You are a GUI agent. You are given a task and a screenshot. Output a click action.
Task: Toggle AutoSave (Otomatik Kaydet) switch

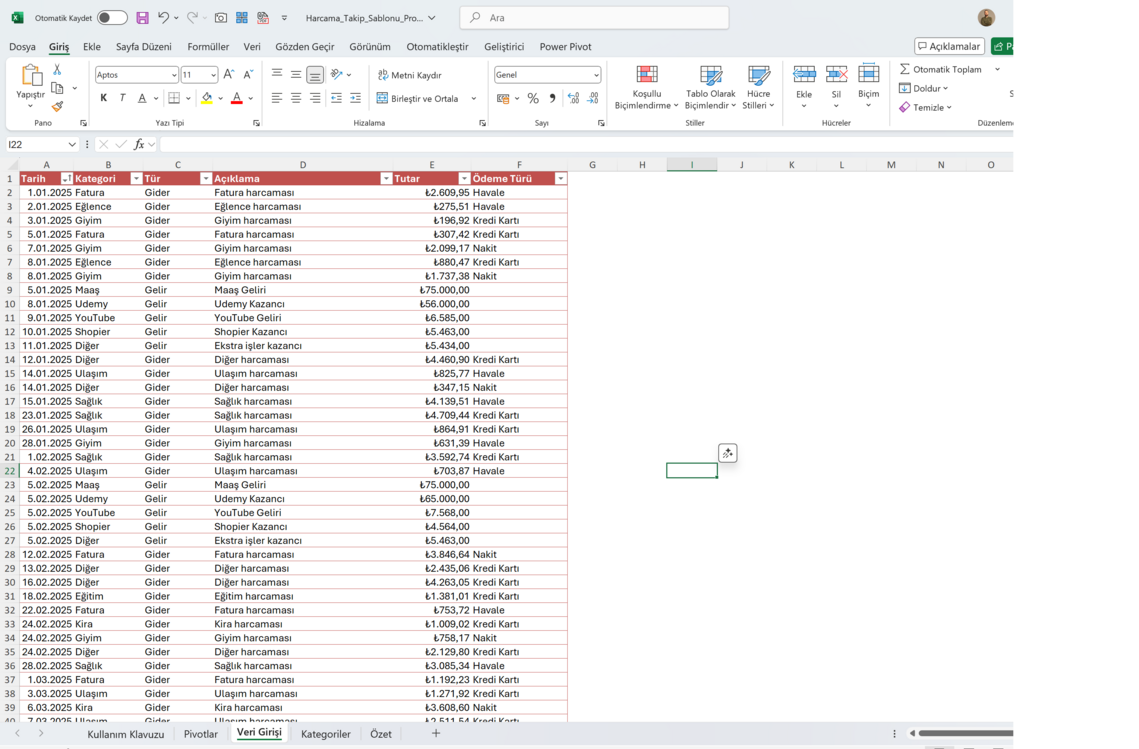(x=112, y=17)
